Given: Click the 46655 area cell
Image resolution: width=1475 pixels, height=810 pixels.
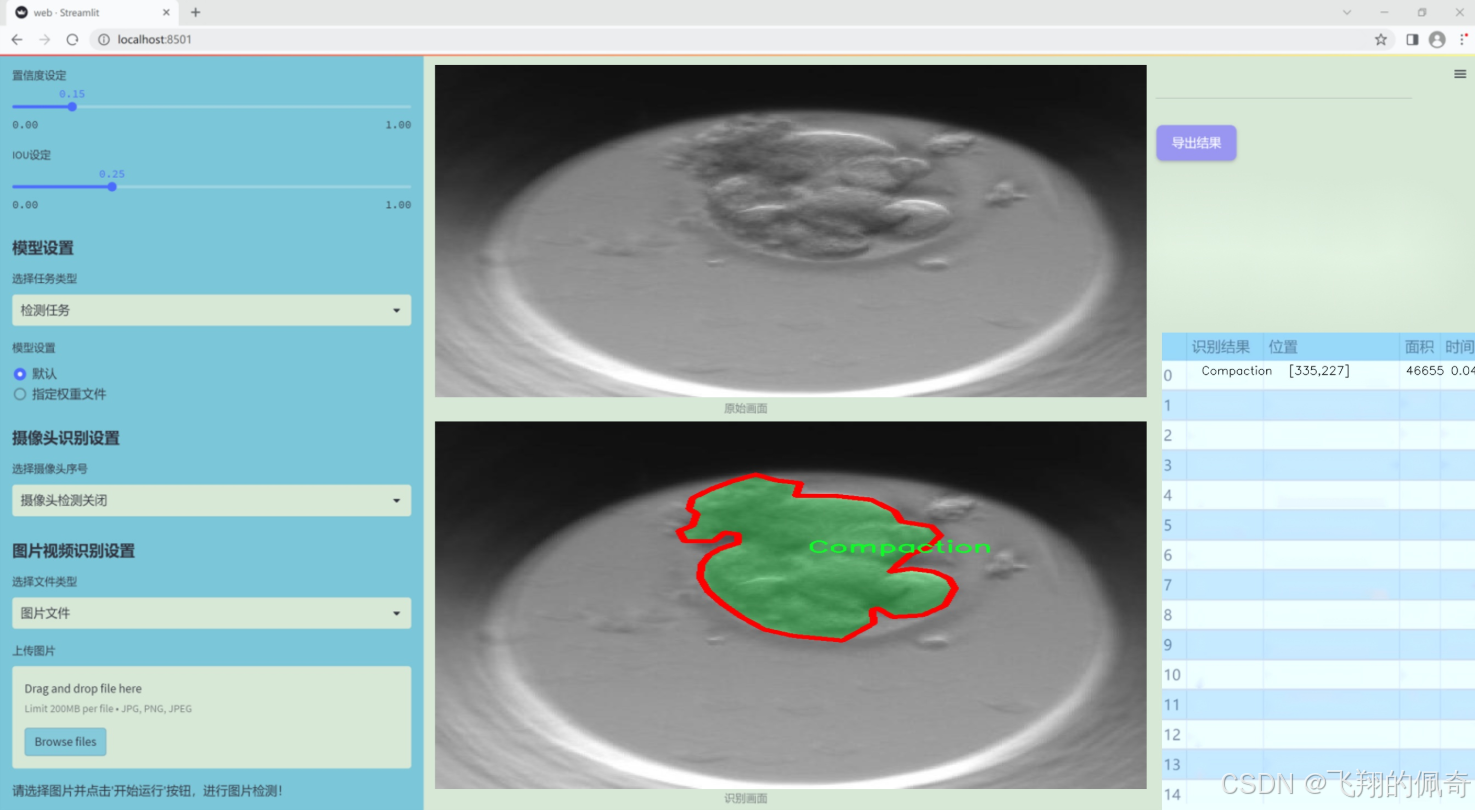Looking at the screenshot, I should (x=1423, y=371).
